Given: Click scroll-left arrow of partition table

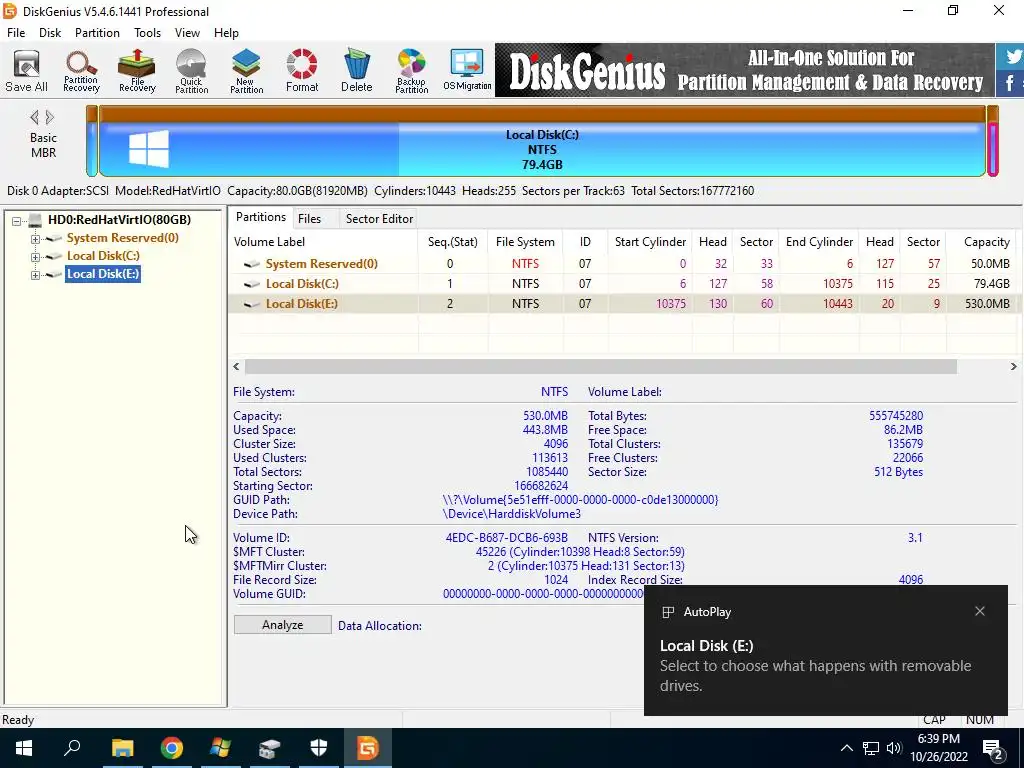Looking at the screenshot, I should [236, 366].
